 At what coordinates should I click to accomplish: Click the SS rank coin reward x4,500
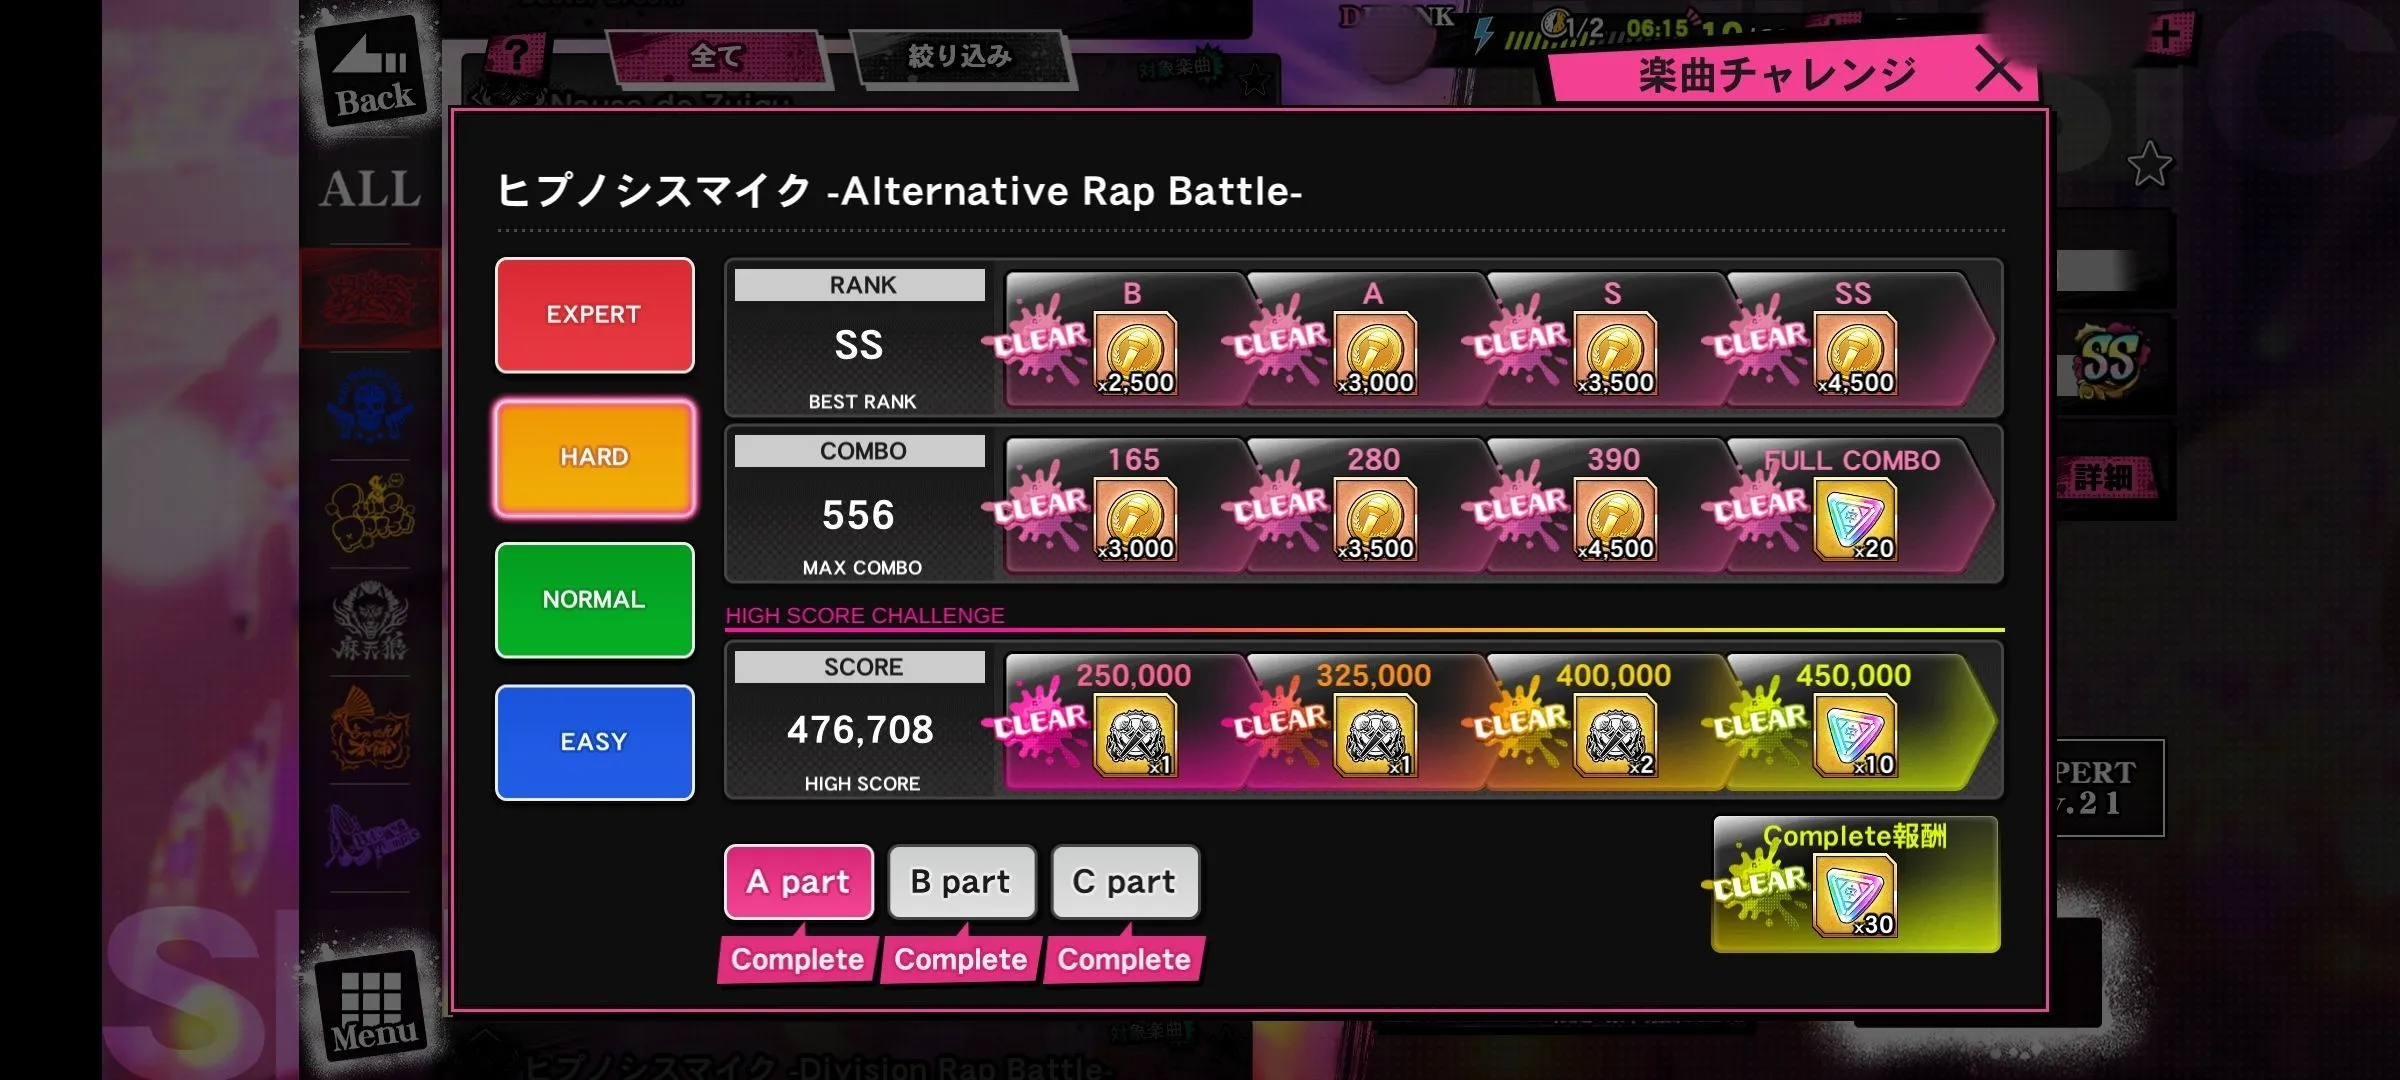(1856, 354)
